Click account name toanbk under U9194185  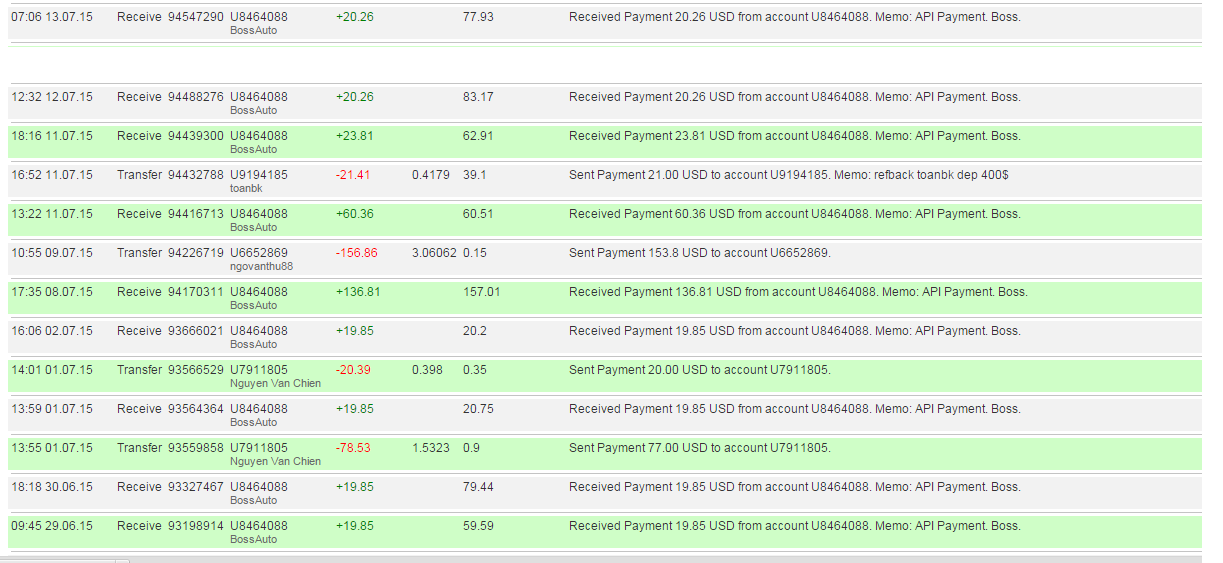[246, 188]
